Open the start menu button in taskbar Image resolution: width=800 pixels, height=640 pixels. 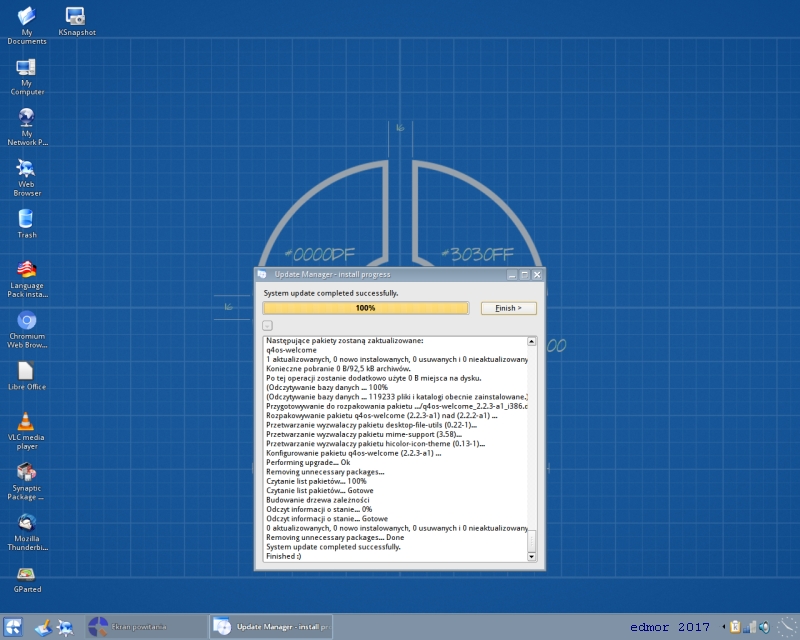tap(12, 627)
